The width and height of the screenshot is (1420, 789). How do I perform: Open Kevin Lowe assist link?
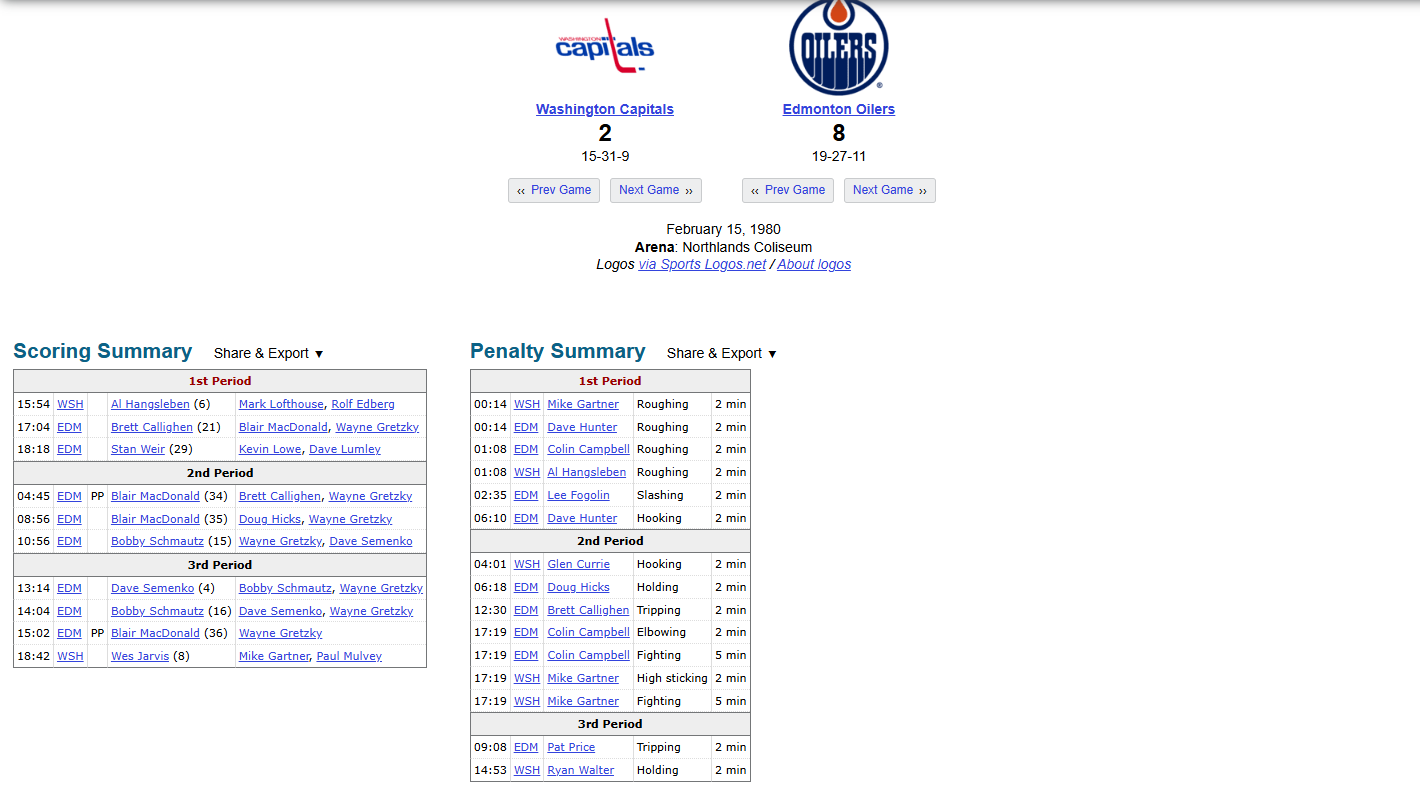[x=271, y=449]
